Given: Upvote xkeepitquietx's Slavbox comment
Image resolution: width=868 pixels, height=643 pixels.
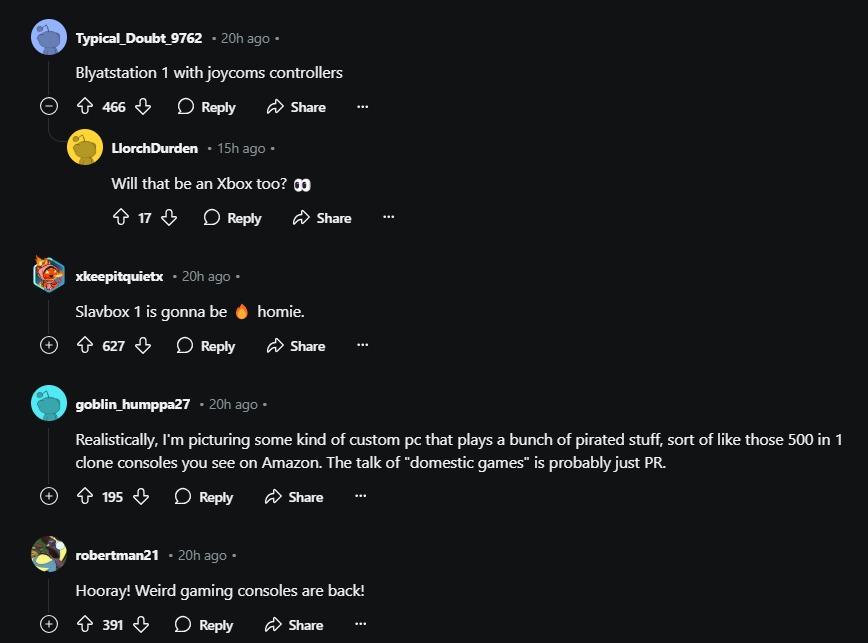Looking at the screenshot, I should click(x=85, y=345).
